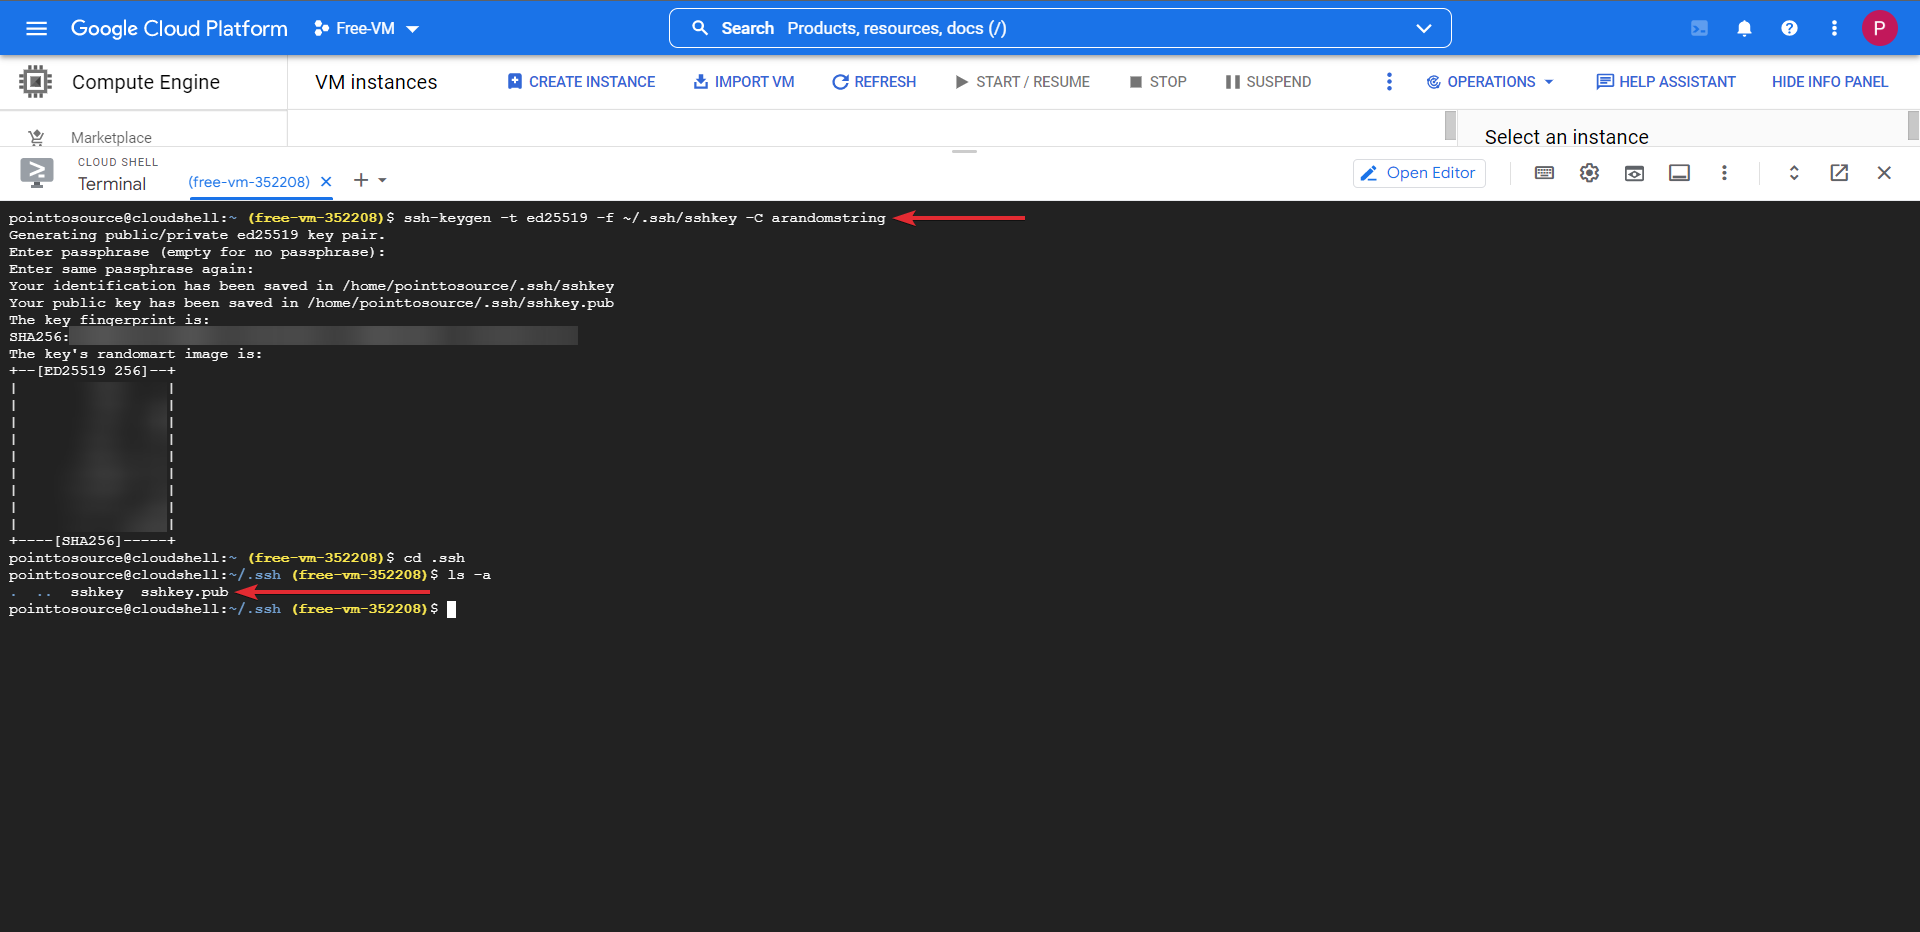Open Cloud Shell in new window
The height and width of the screenshot is (932, 1920).
1839,173
